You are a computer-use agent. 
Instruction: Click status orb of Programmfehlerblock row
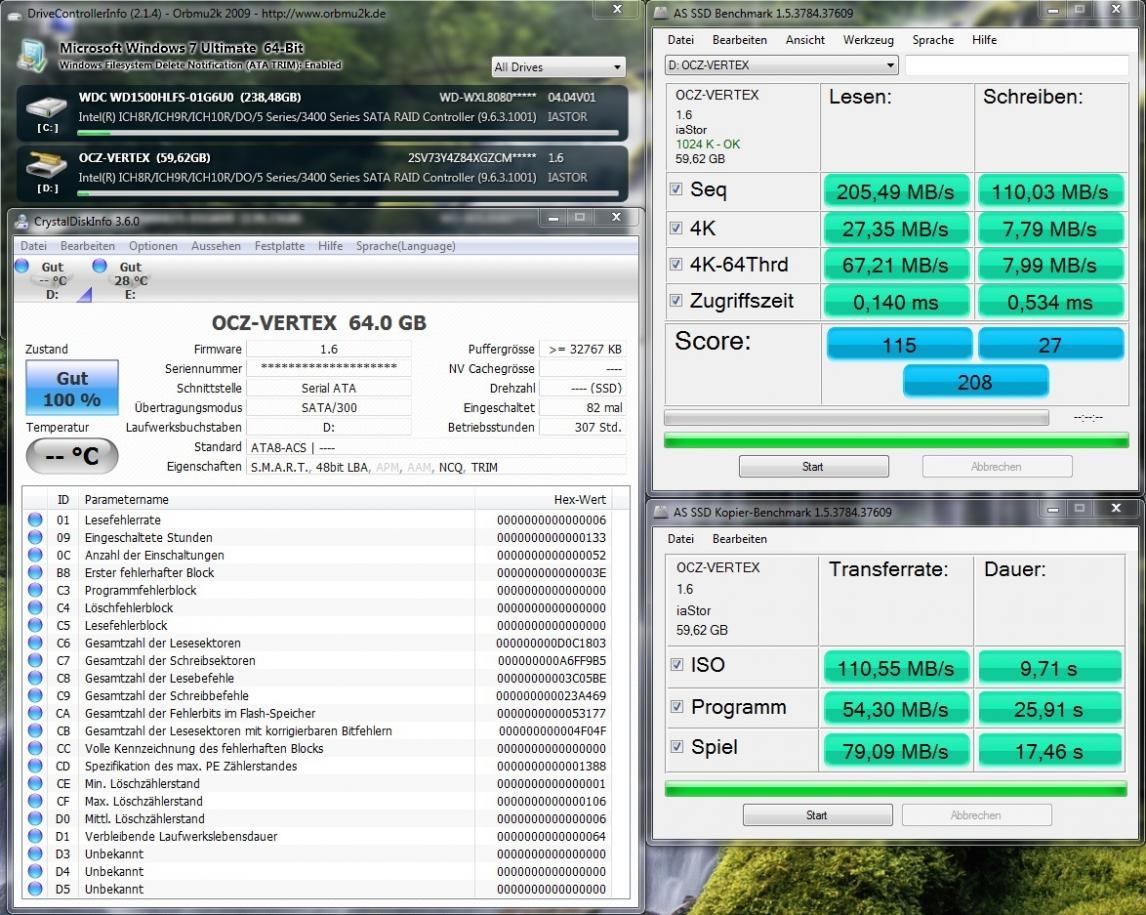pyautogui.click(x=35, y=590)
